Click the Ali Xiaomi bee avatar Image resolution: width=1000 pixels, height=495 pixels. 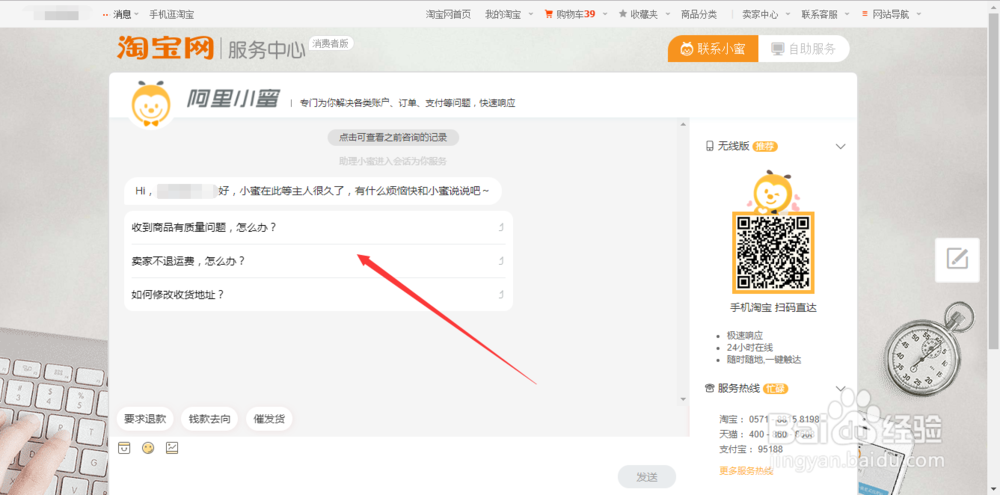pyautogui.click(x=151, y=103)
